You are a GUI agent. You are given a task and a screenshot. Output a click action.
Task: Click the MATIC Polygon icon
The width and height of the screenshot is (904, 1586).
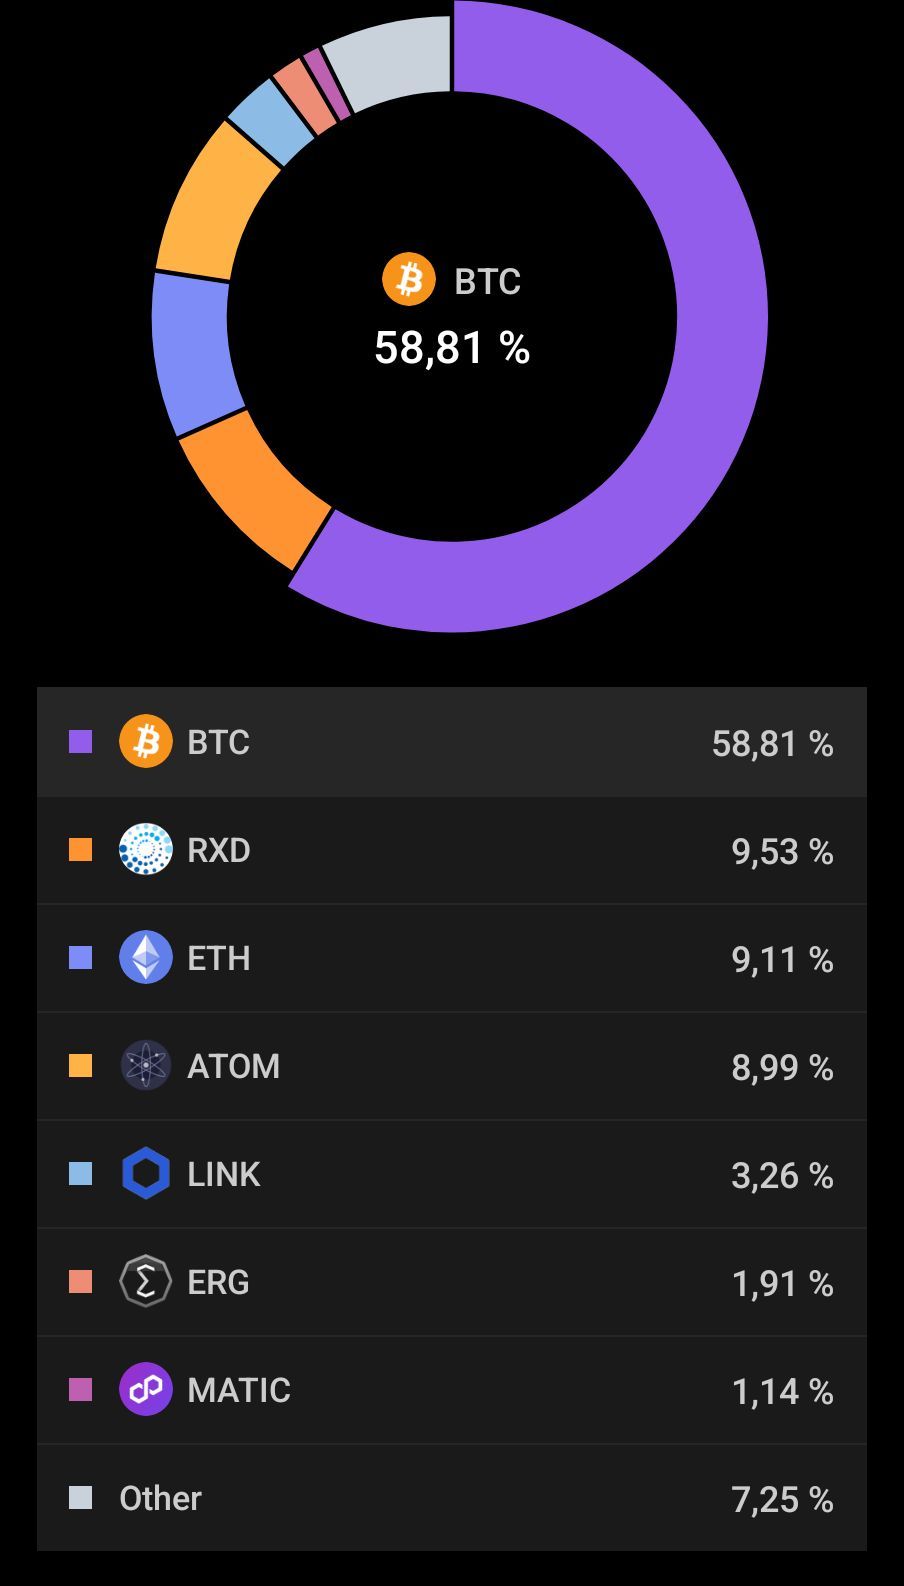(145, 1390)
